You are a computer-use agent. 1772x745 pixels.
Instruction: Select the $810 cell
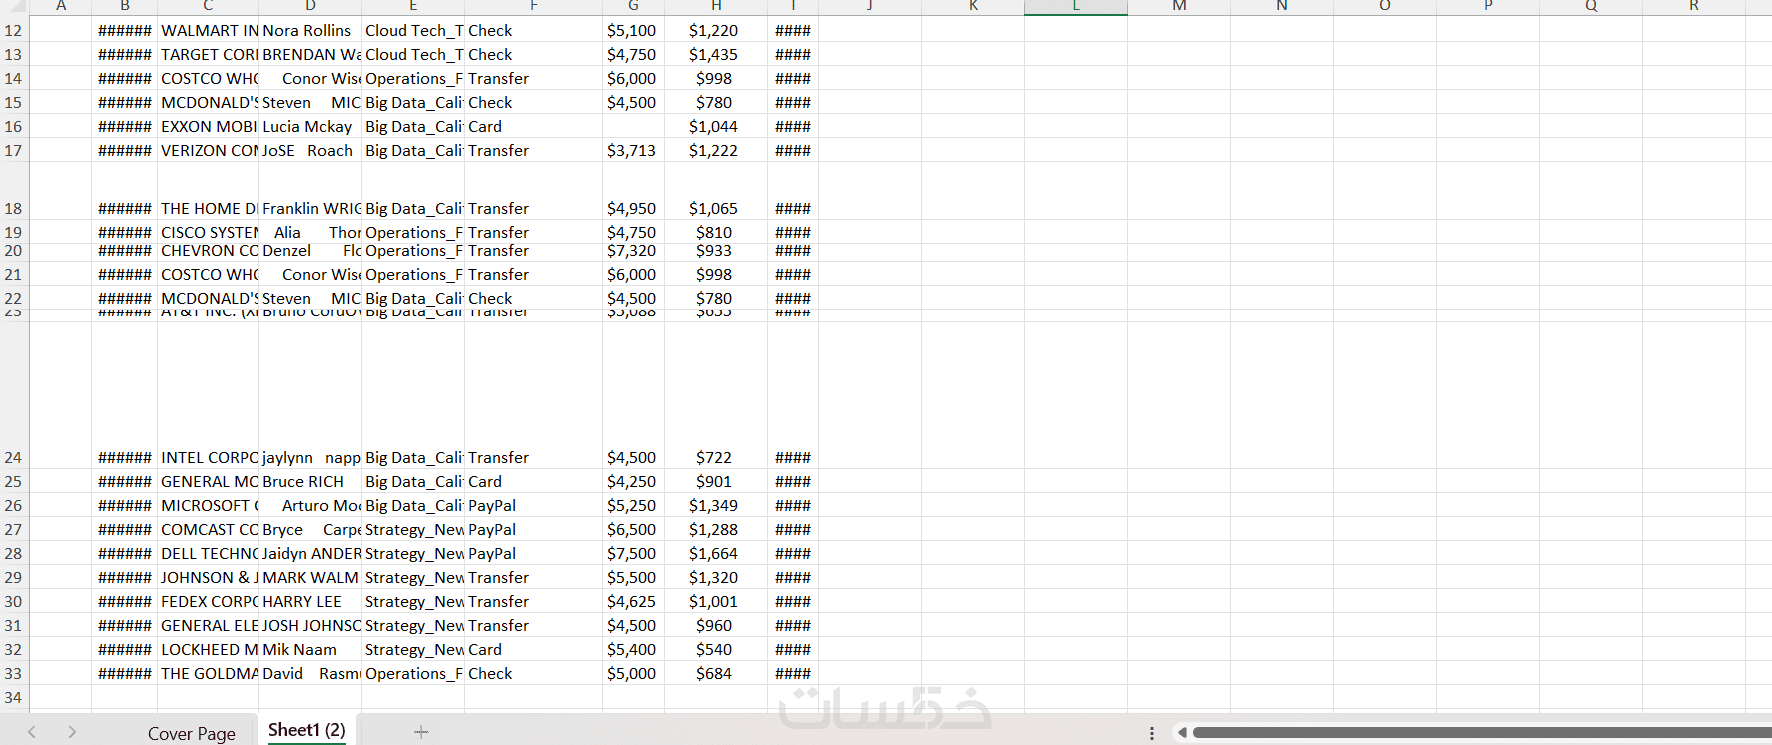point(716,232)
